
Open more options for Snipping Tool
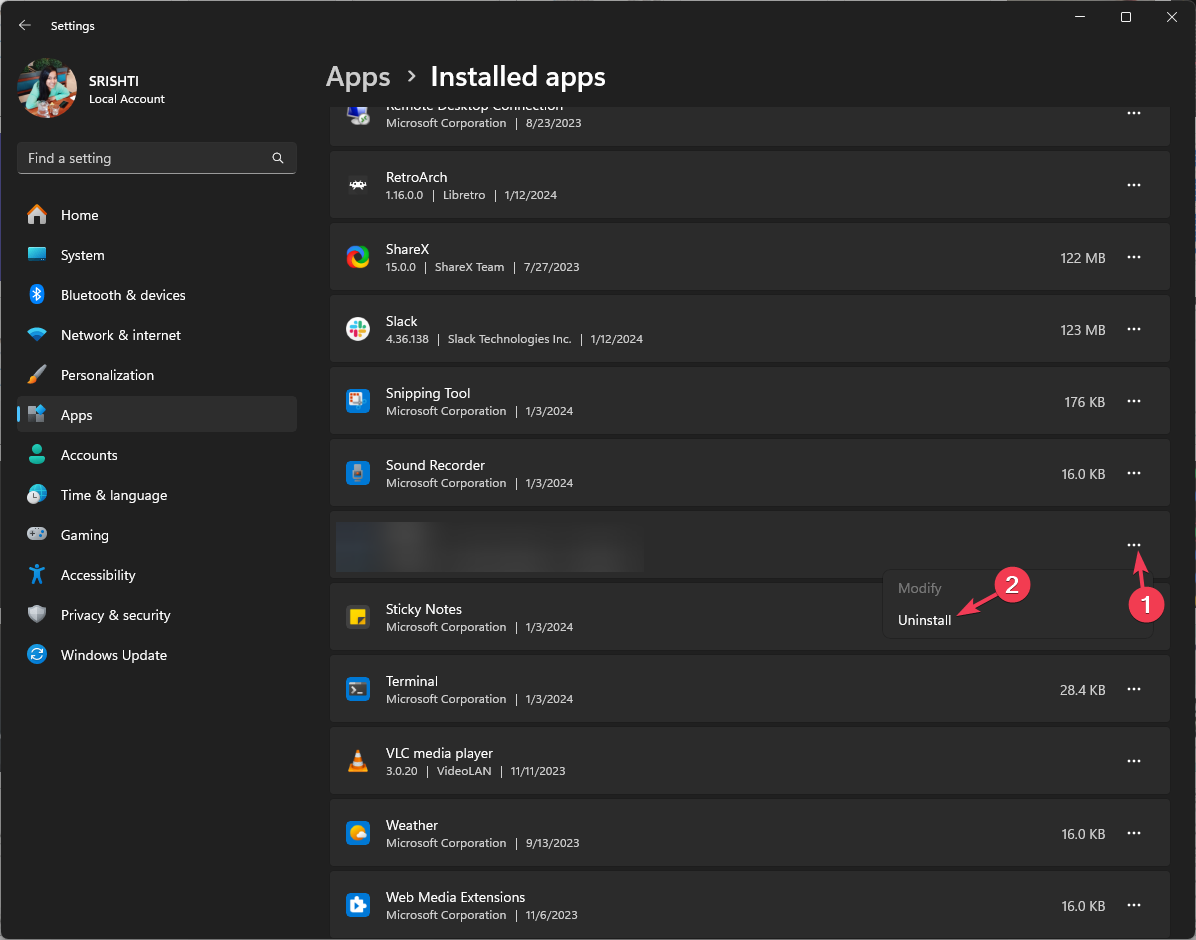pos(1134,401)
